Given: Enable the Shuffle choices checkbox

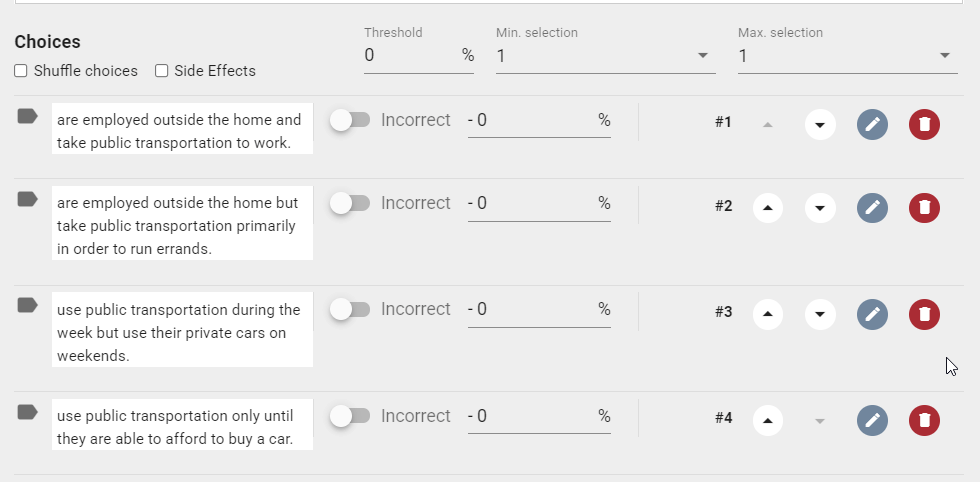Looking at the screenshot, I should click(x=21, y=71).
